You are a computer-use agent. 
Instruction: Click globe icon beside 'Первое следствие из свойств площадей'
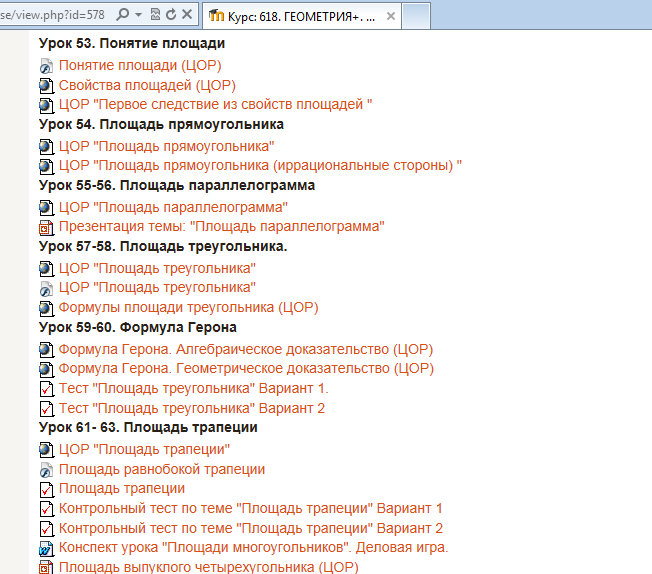point(46,106)
